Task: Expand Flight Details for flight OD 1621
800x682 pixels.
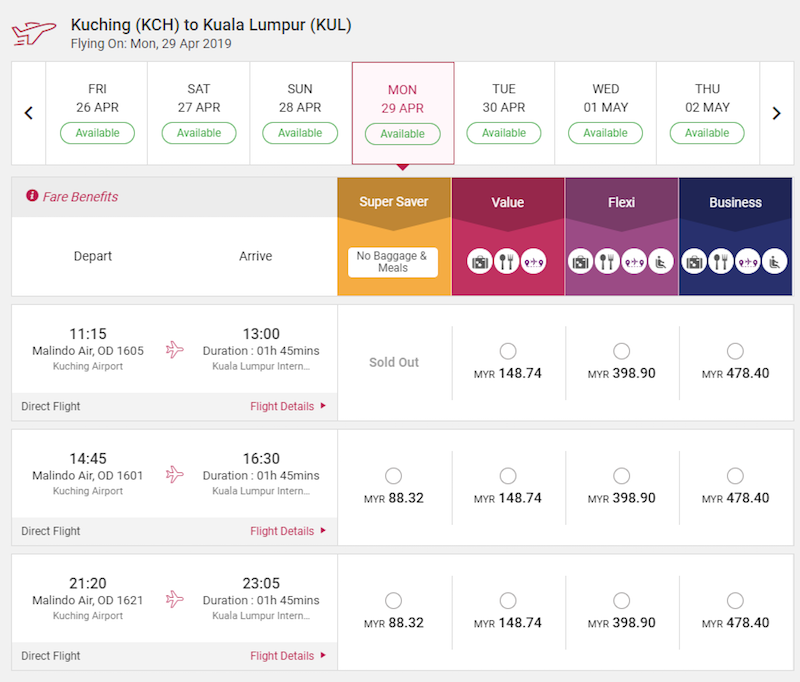Action: [288, 656]
